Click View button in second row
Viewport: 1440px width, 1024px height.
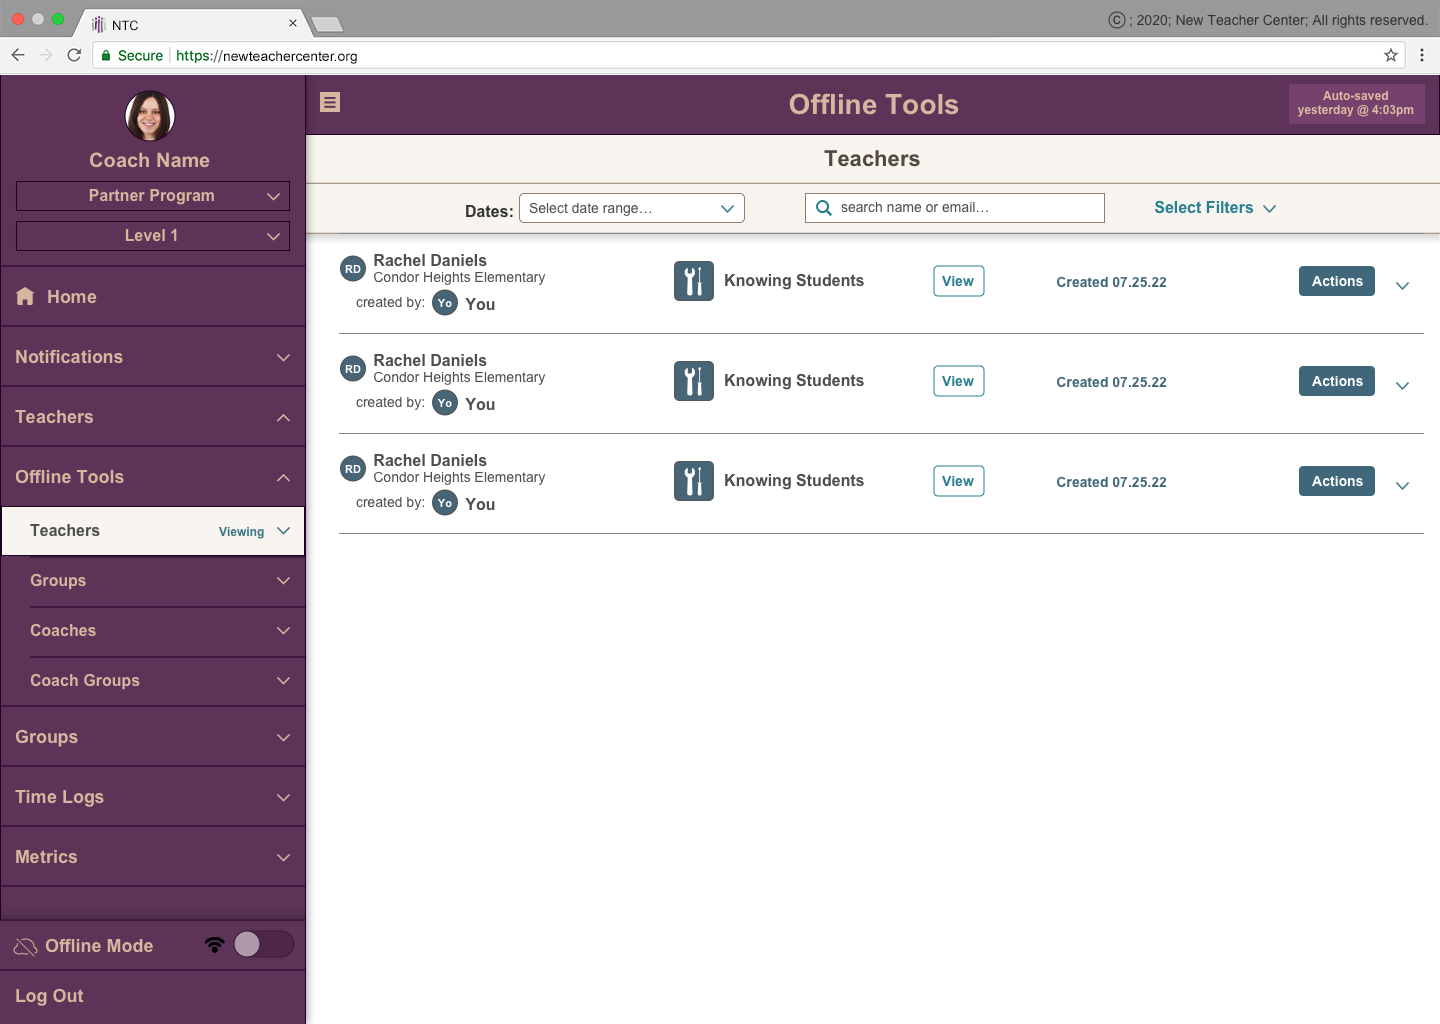[958, 381]
